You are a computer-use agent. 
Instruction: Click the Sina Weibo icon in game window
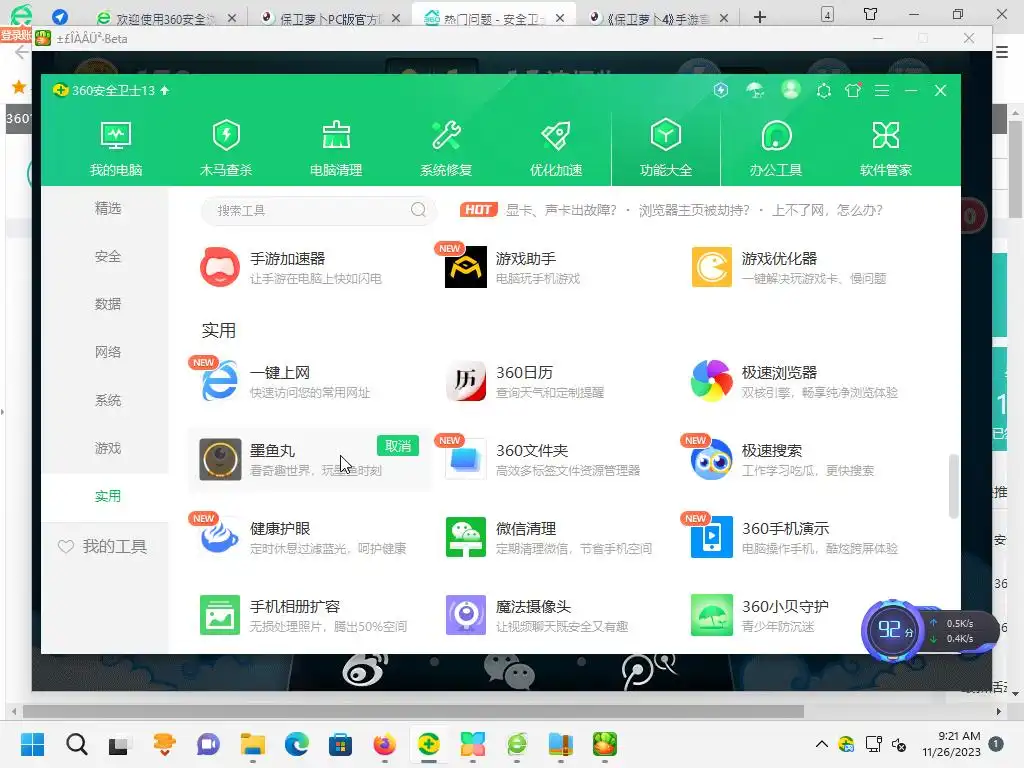pos(365,670)
